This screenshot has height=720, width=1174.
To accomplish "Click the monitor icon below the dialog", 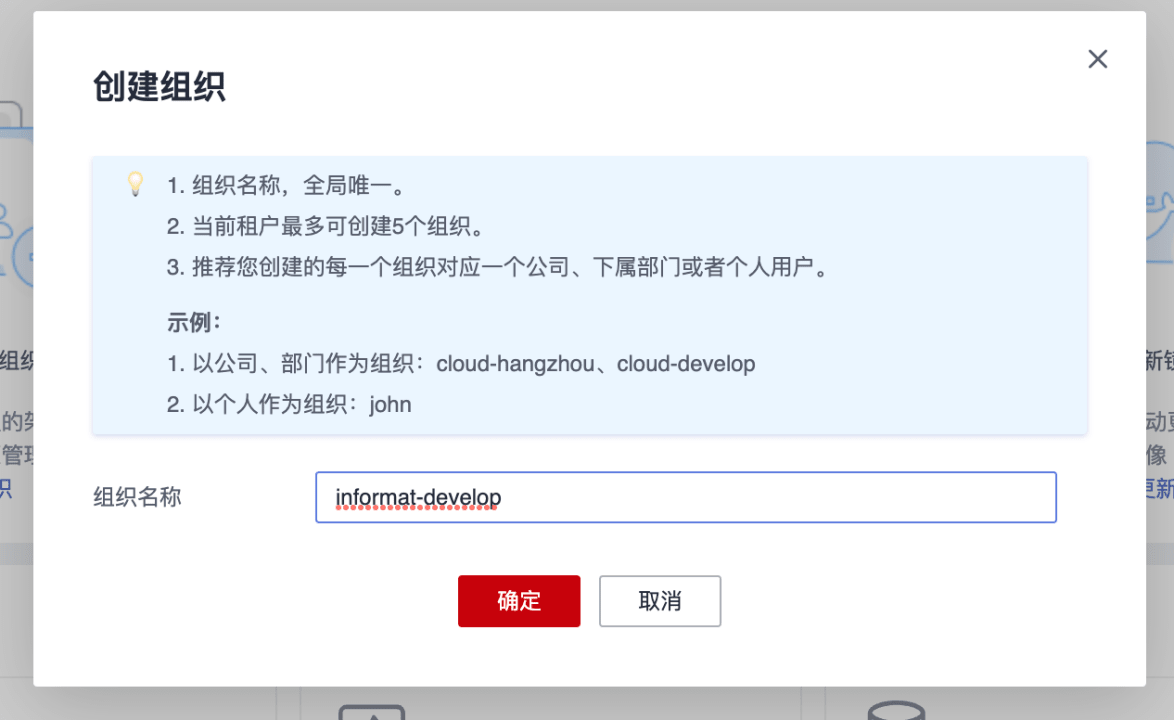I will coord(371,712).
